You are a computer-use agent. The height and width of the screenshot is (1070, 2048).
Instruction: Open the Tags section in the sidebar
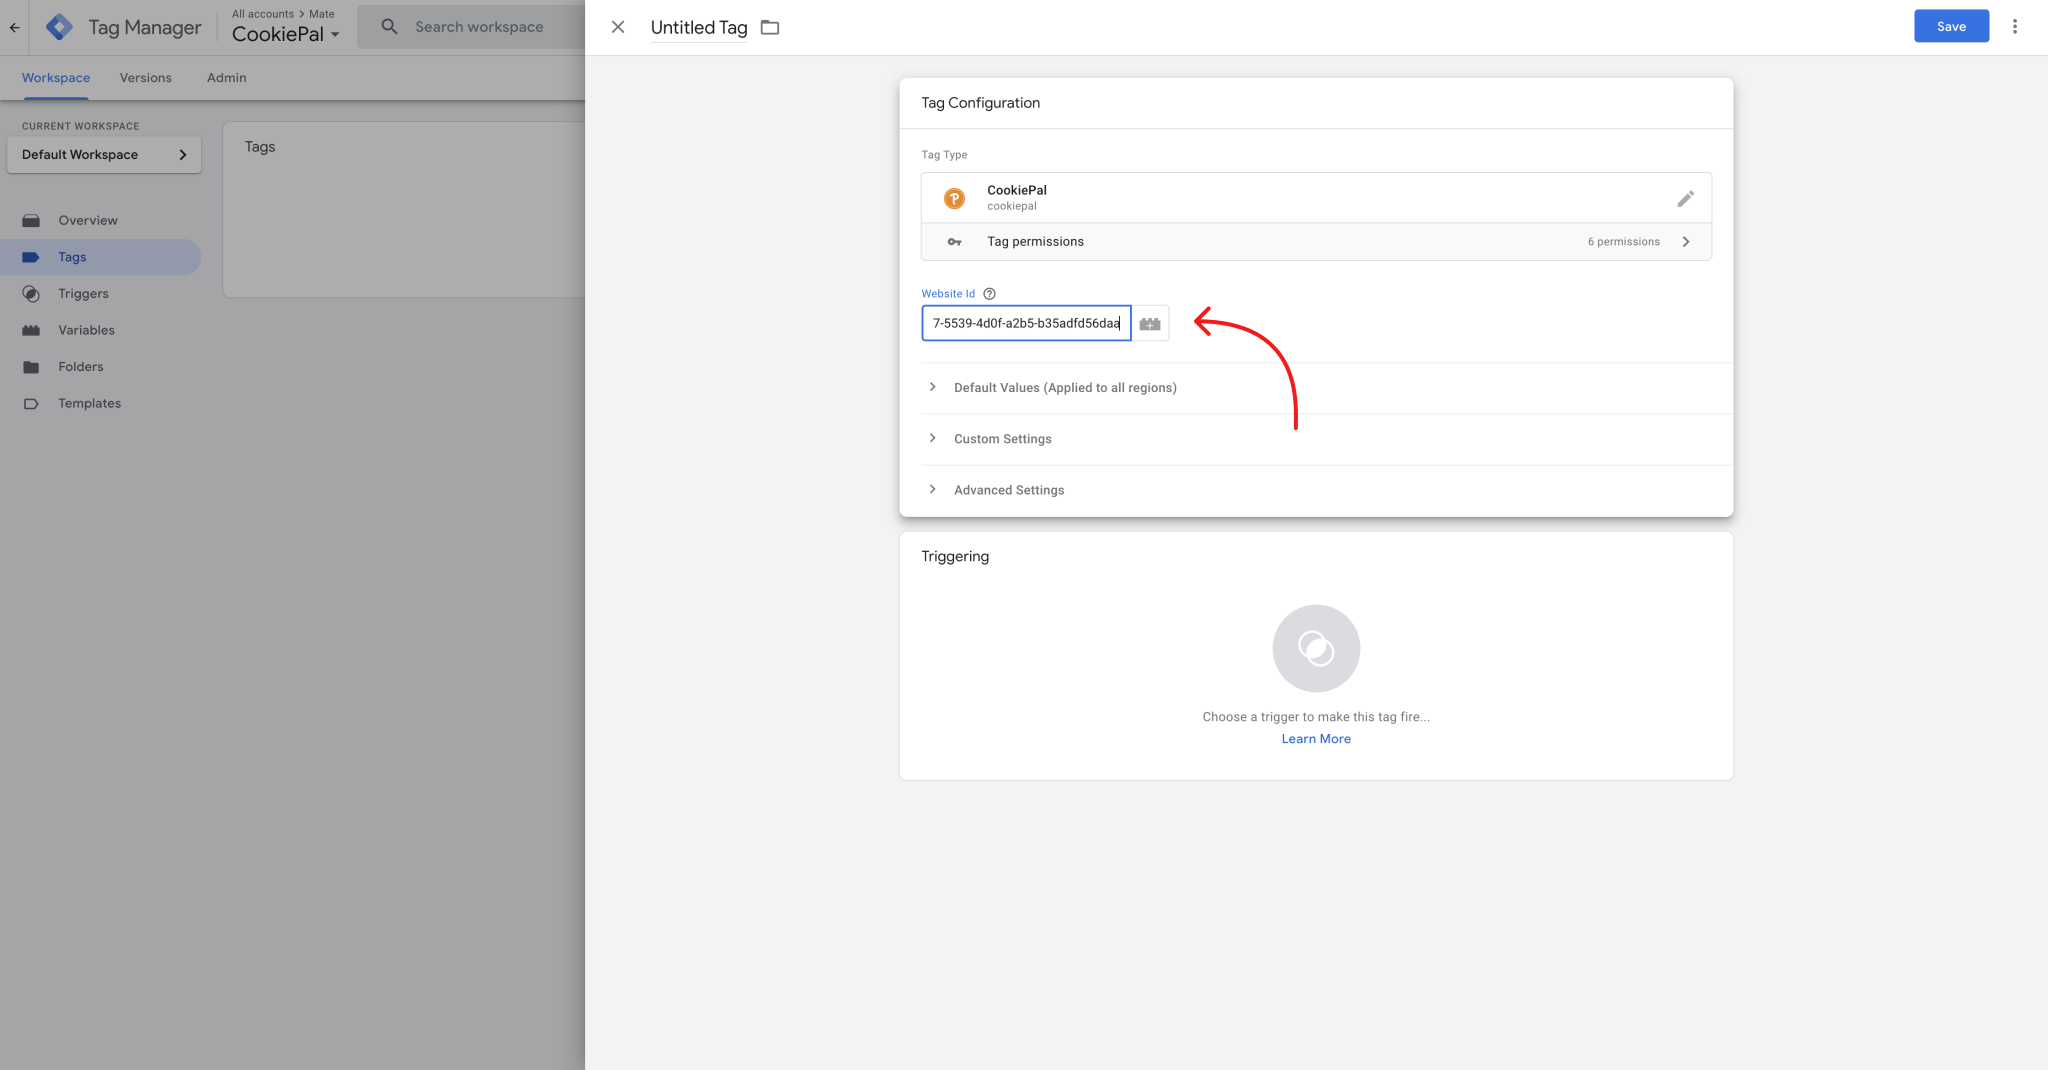click(72, 257)
